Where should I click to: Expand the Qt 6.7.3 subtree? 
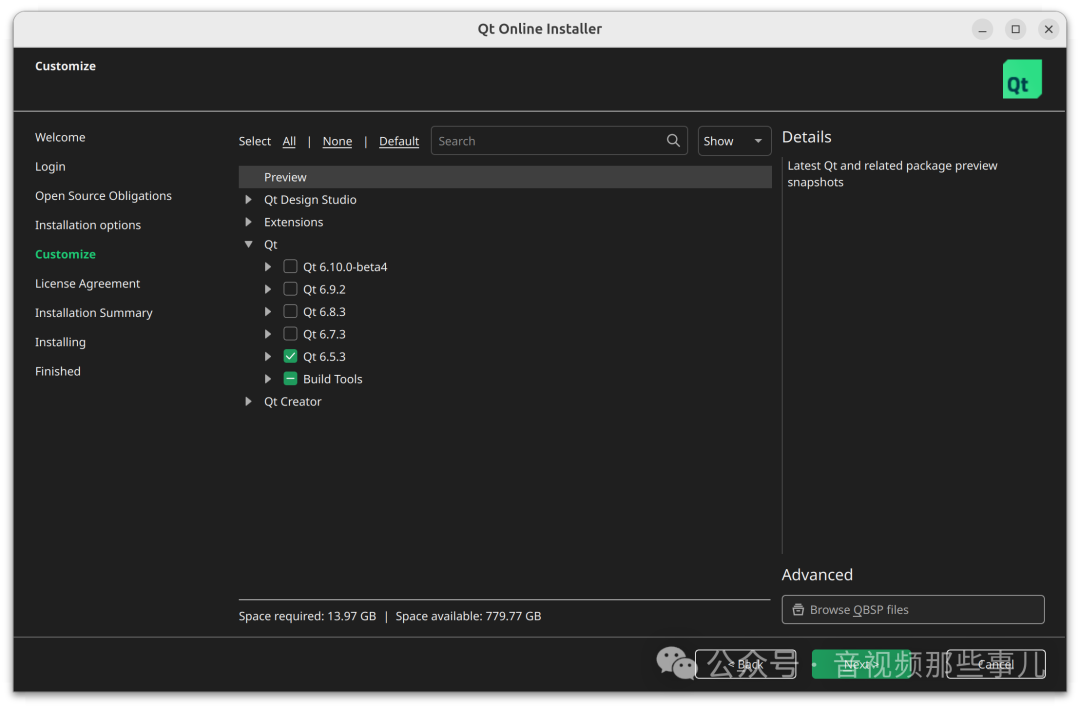(x=268, y=334)
